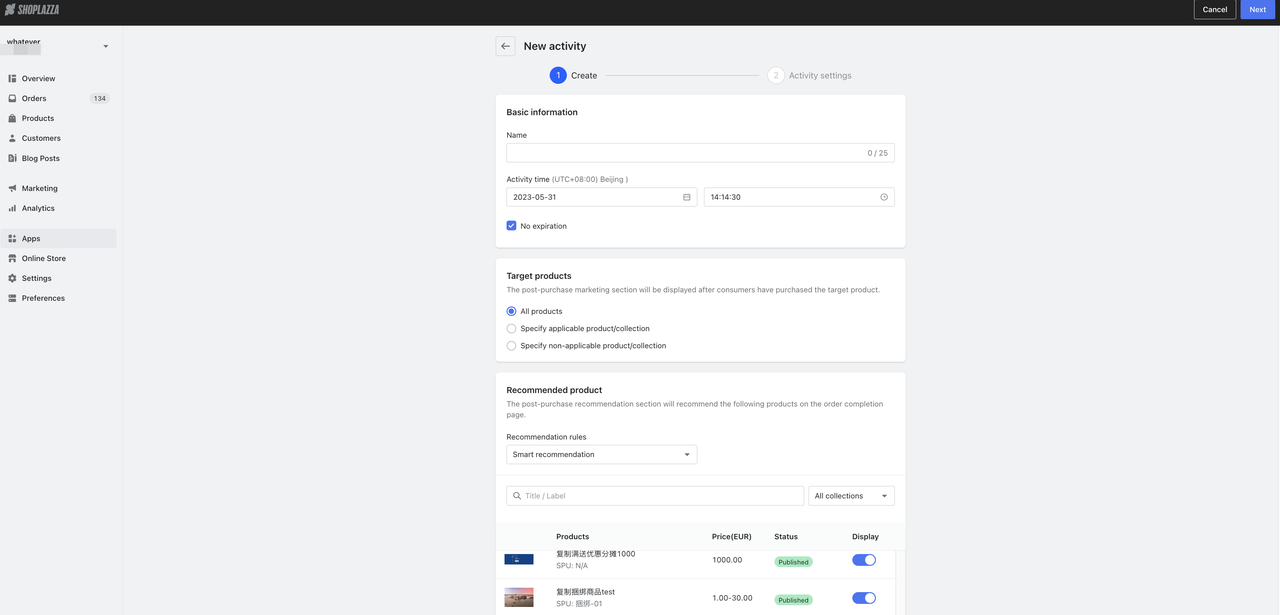Click the Next button
Image resolution: width=1280 pixels, height=615 pixels.
click(x=1258, y=10)
